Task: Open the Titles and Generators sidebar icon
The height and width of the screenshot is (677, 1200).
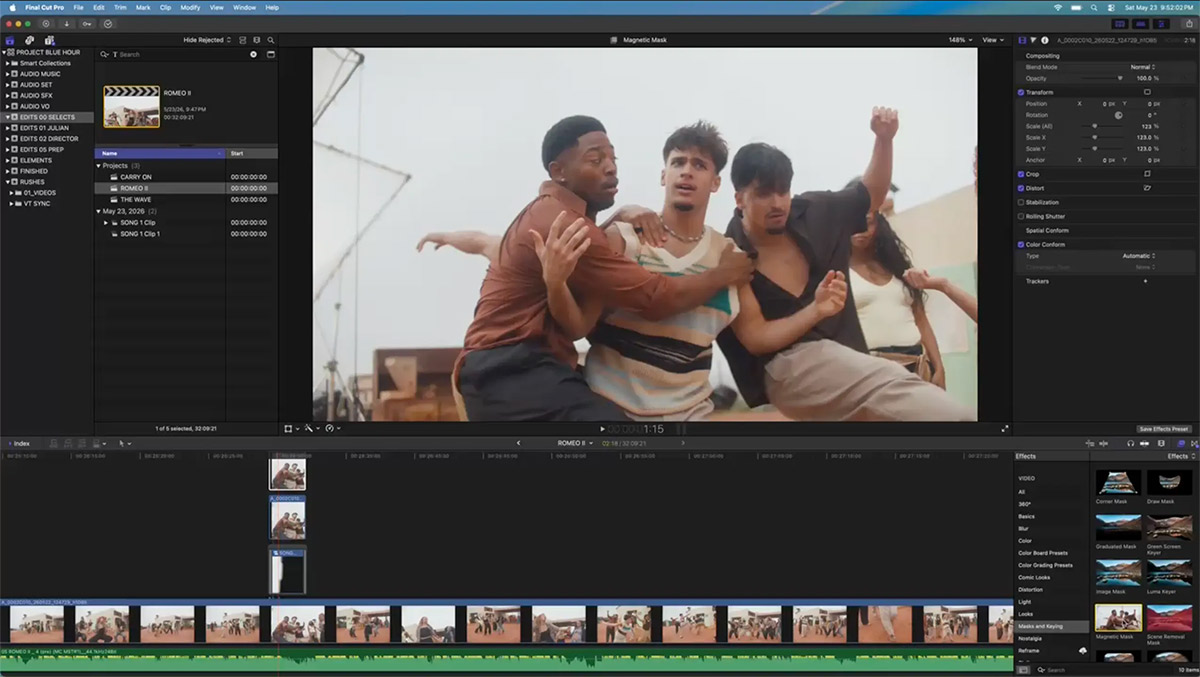Action: click(x=49, y=40)
